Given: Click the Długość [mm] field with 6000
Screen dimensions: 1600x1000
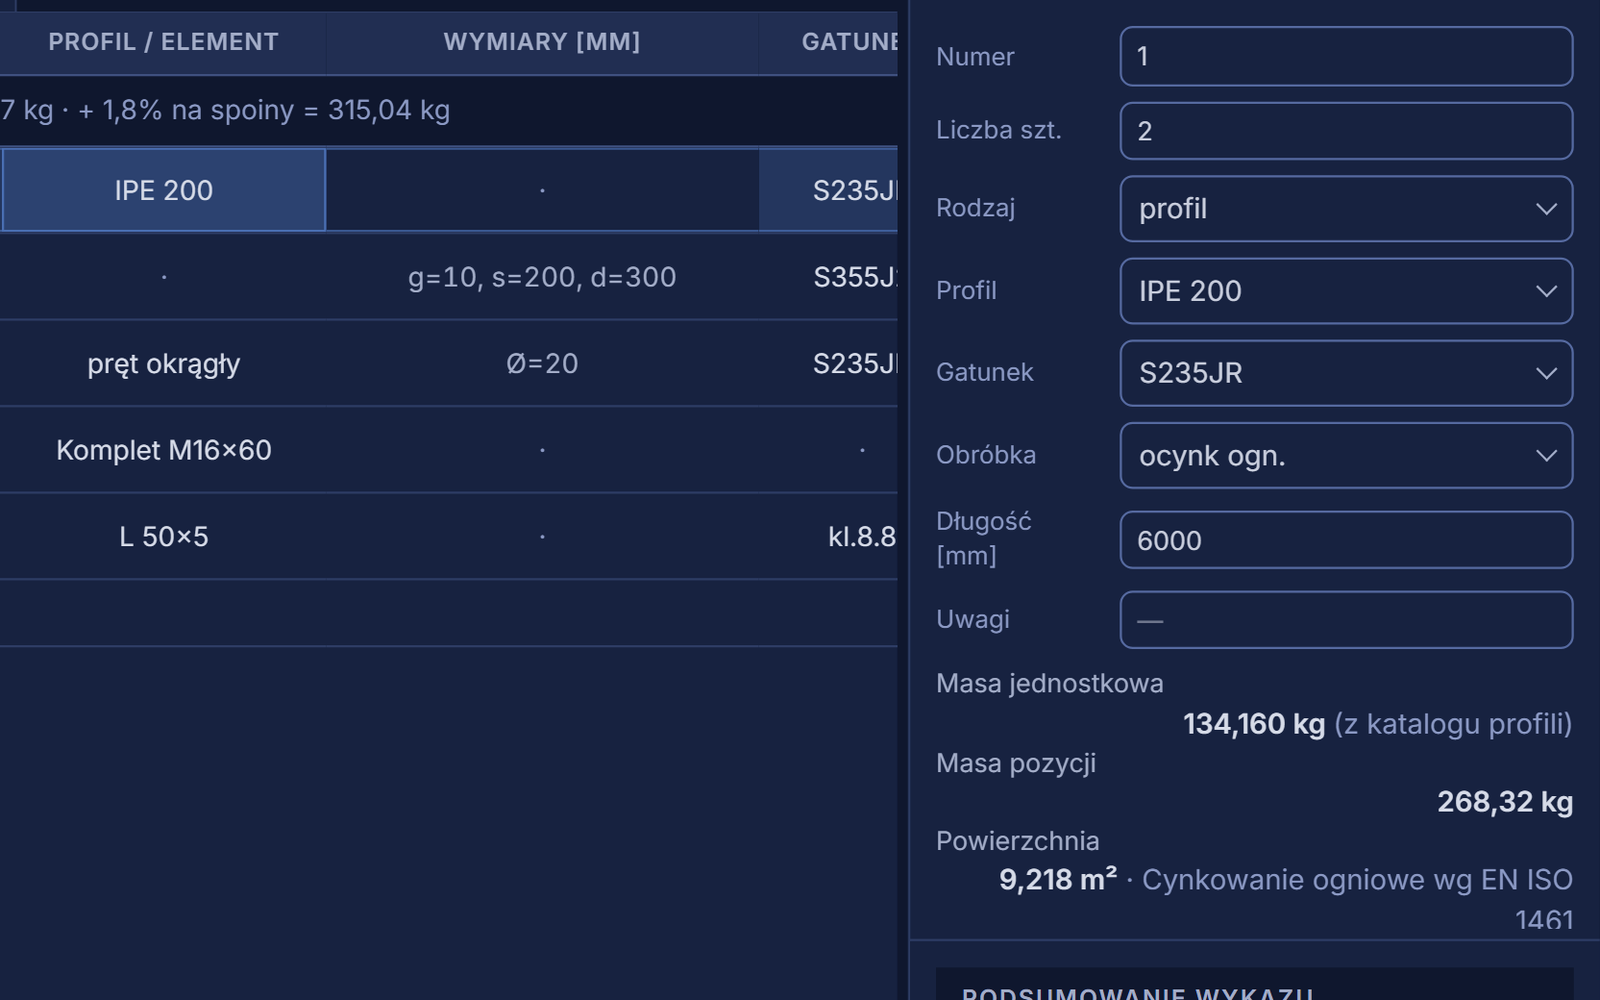Looking at the screenshot, I should 1346,540.
